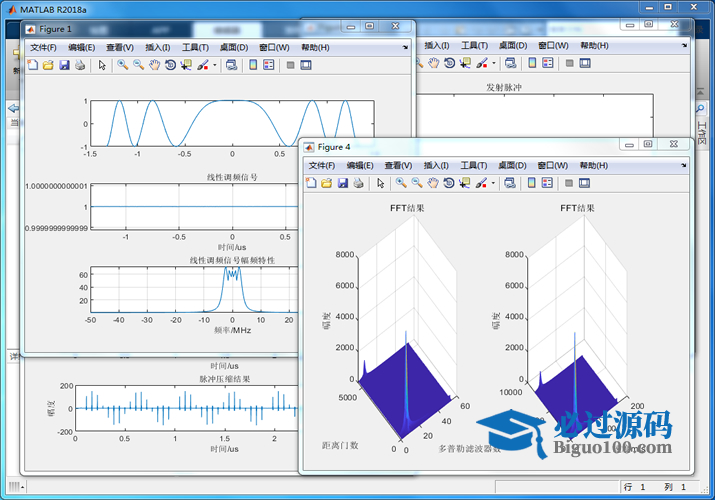This screenshot has width=715, height=500.
Task: Click New Figure icon in Figure 1 toolbar
Action: point(32,65)
